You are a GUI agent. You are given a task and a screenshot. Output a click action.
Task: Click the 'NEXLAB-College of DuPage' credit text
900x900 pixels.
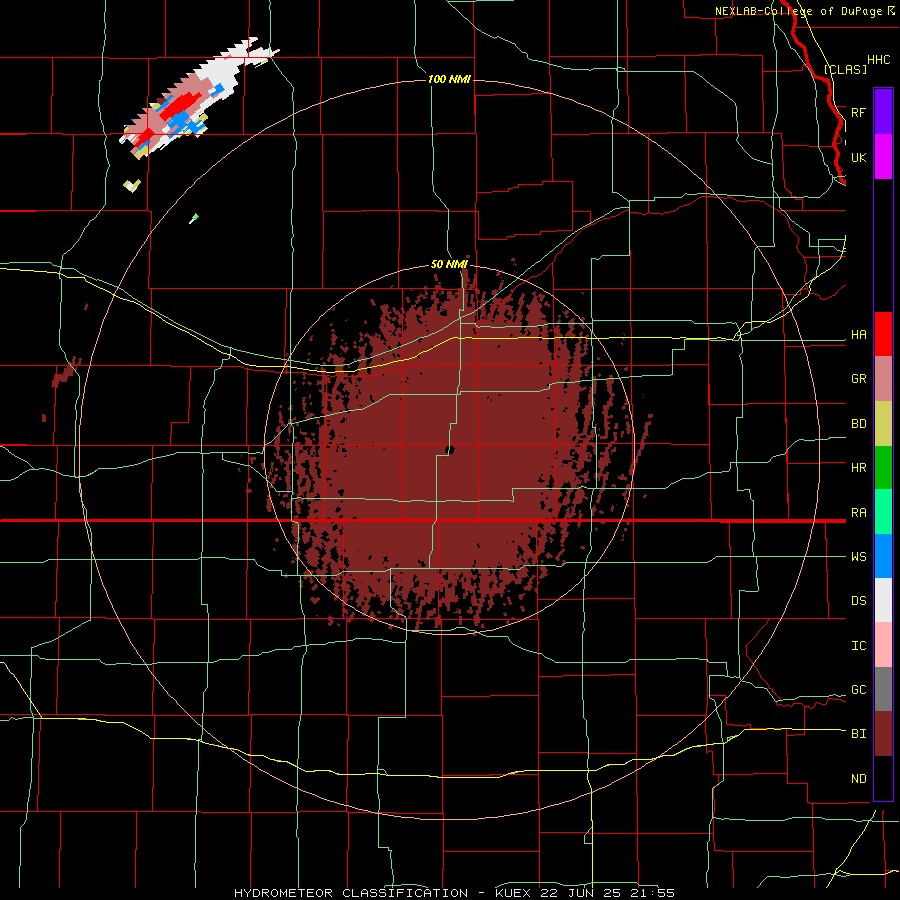tap(798, 11)
